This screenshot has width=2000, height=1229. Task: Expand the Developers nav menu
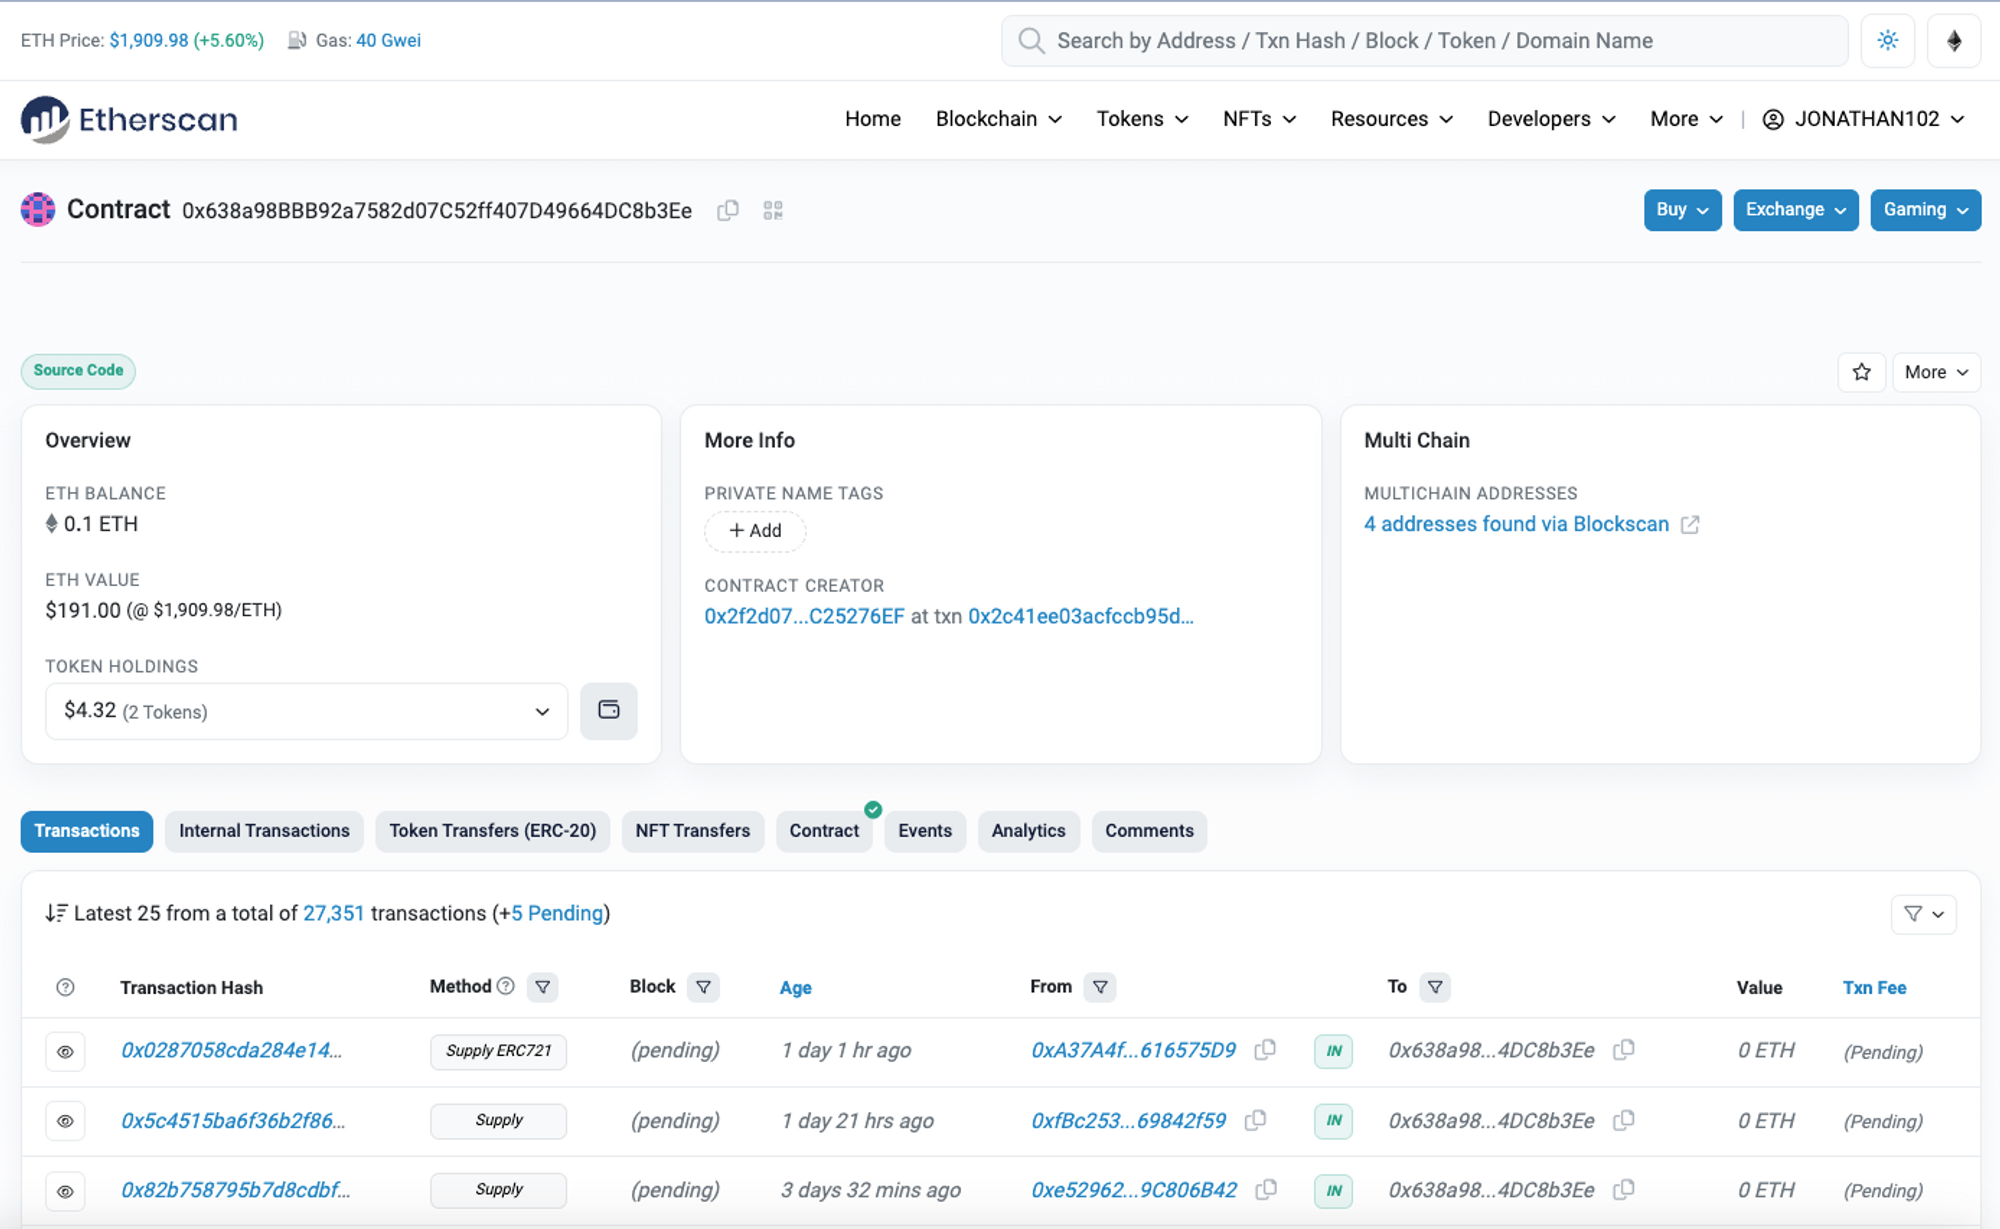[x=1551, y=119]
